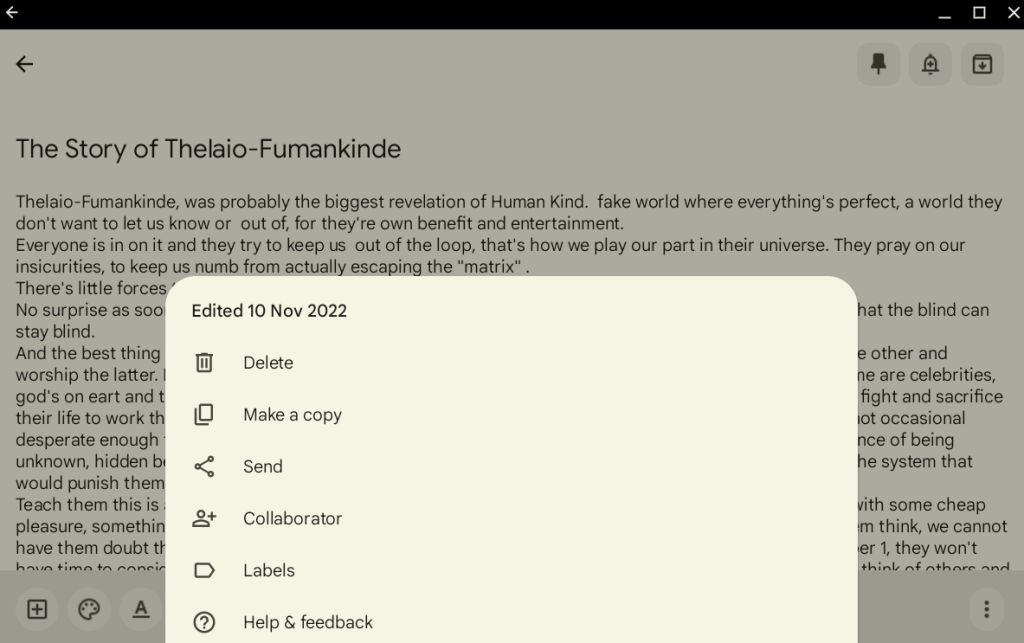Pin this note with the pin icon

[x=878, y=64]
